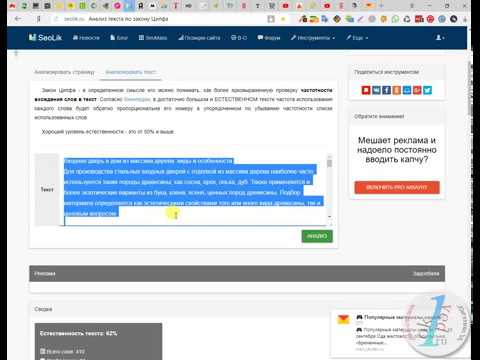Expand the Еще dropdown menu

[x=357, y=38]
